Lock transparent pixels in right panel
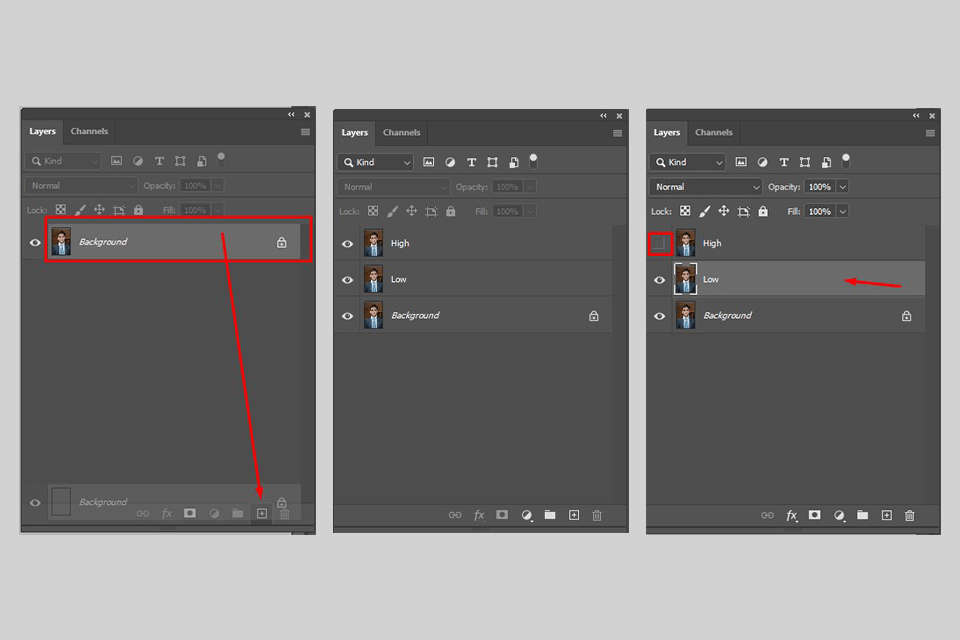 click(x=685, y=211)
